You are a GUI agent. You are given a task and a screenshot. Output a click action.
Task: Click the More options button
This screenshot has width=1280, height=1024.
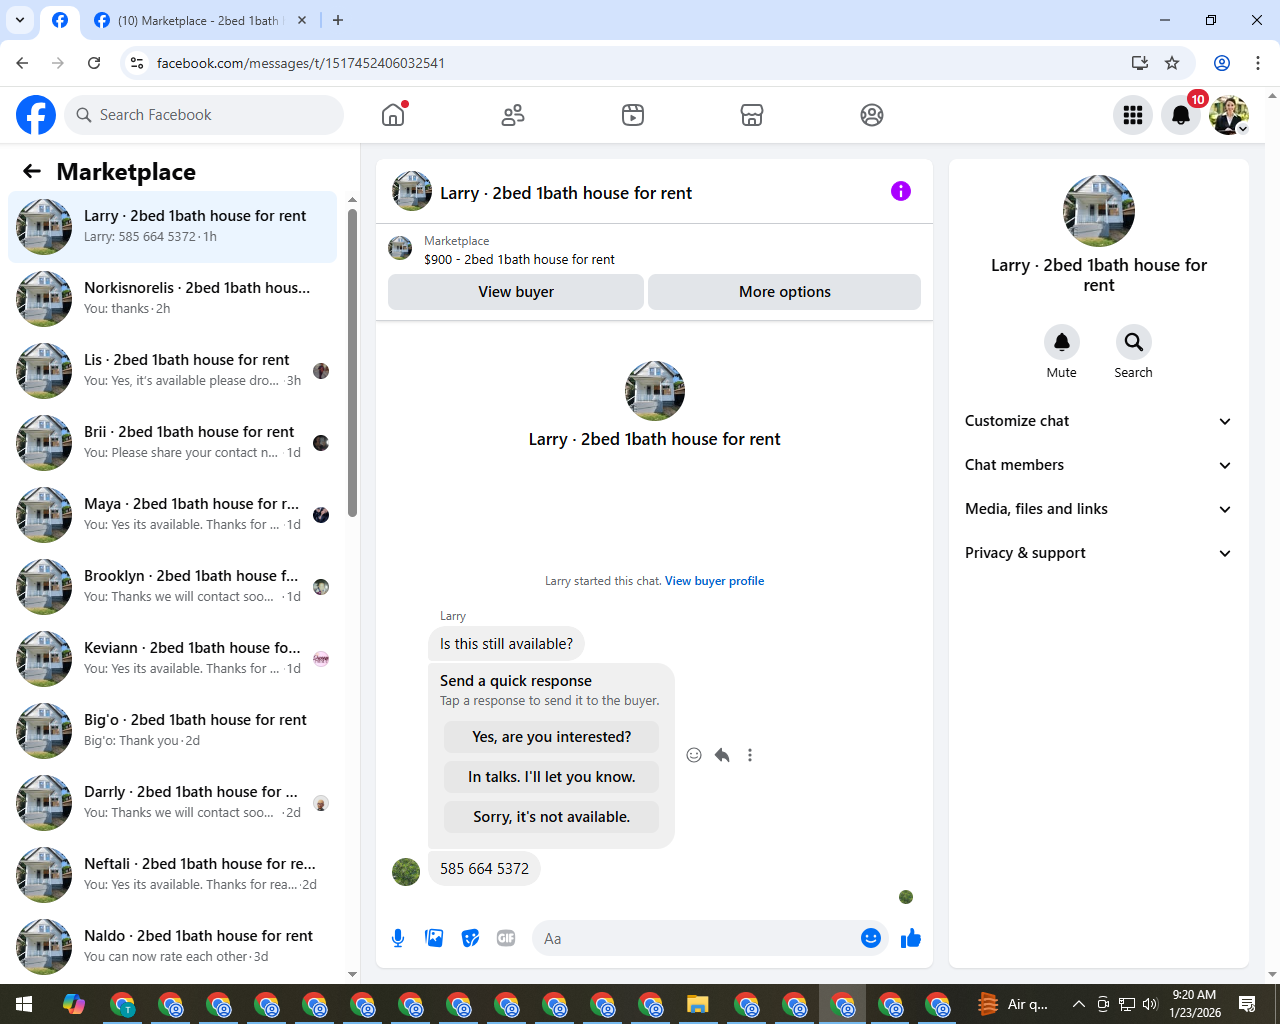click(785, 292)
